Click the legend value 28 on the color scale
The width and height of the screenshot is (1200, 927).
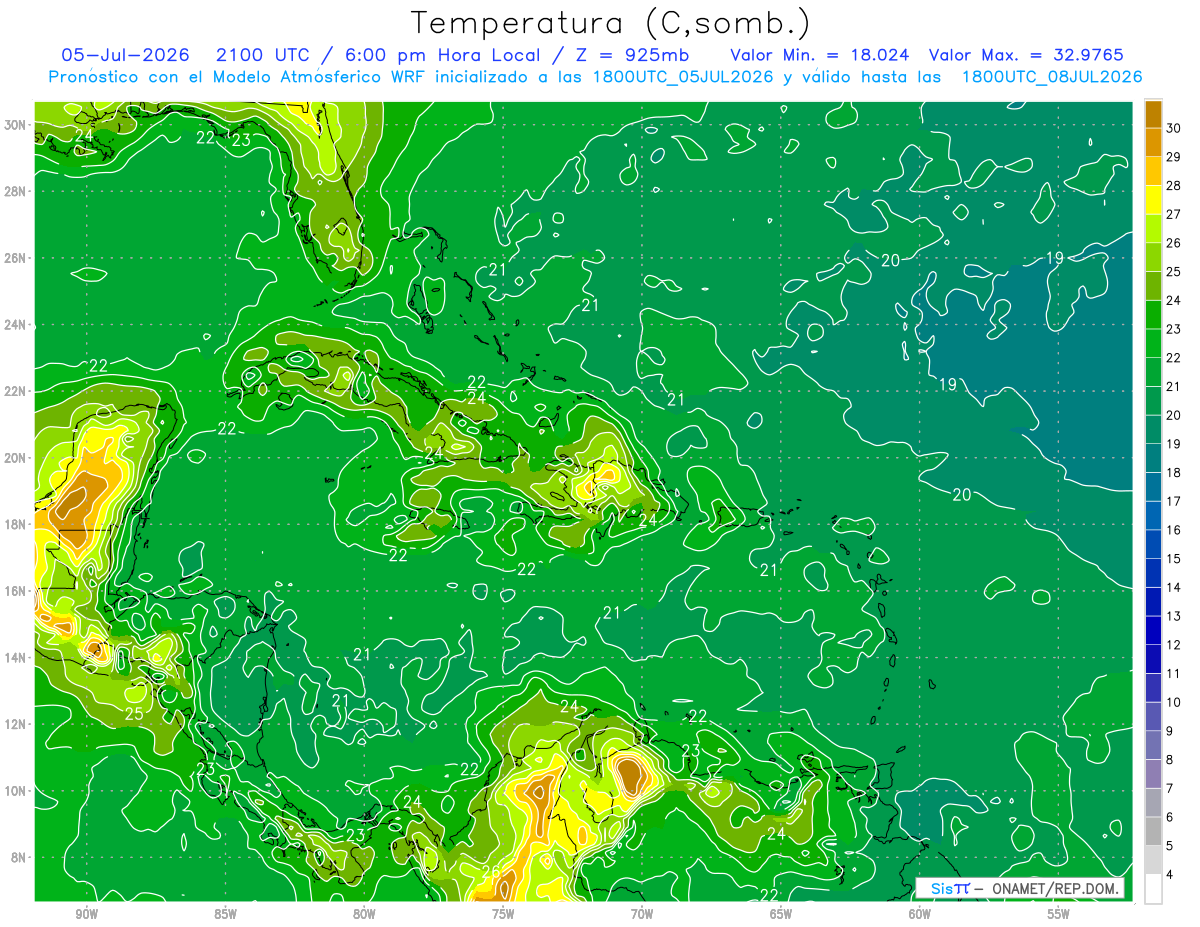click(1173, 186)
